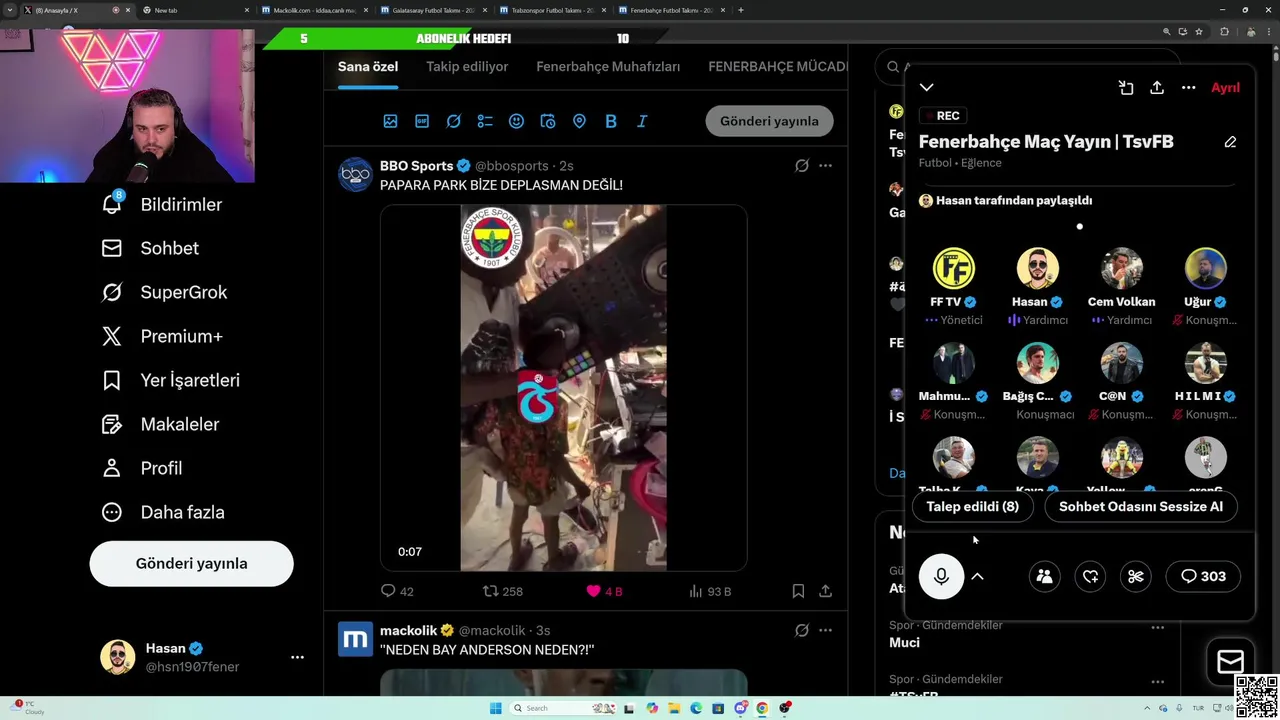Click the scissors clip icon

pos(1136,576)
